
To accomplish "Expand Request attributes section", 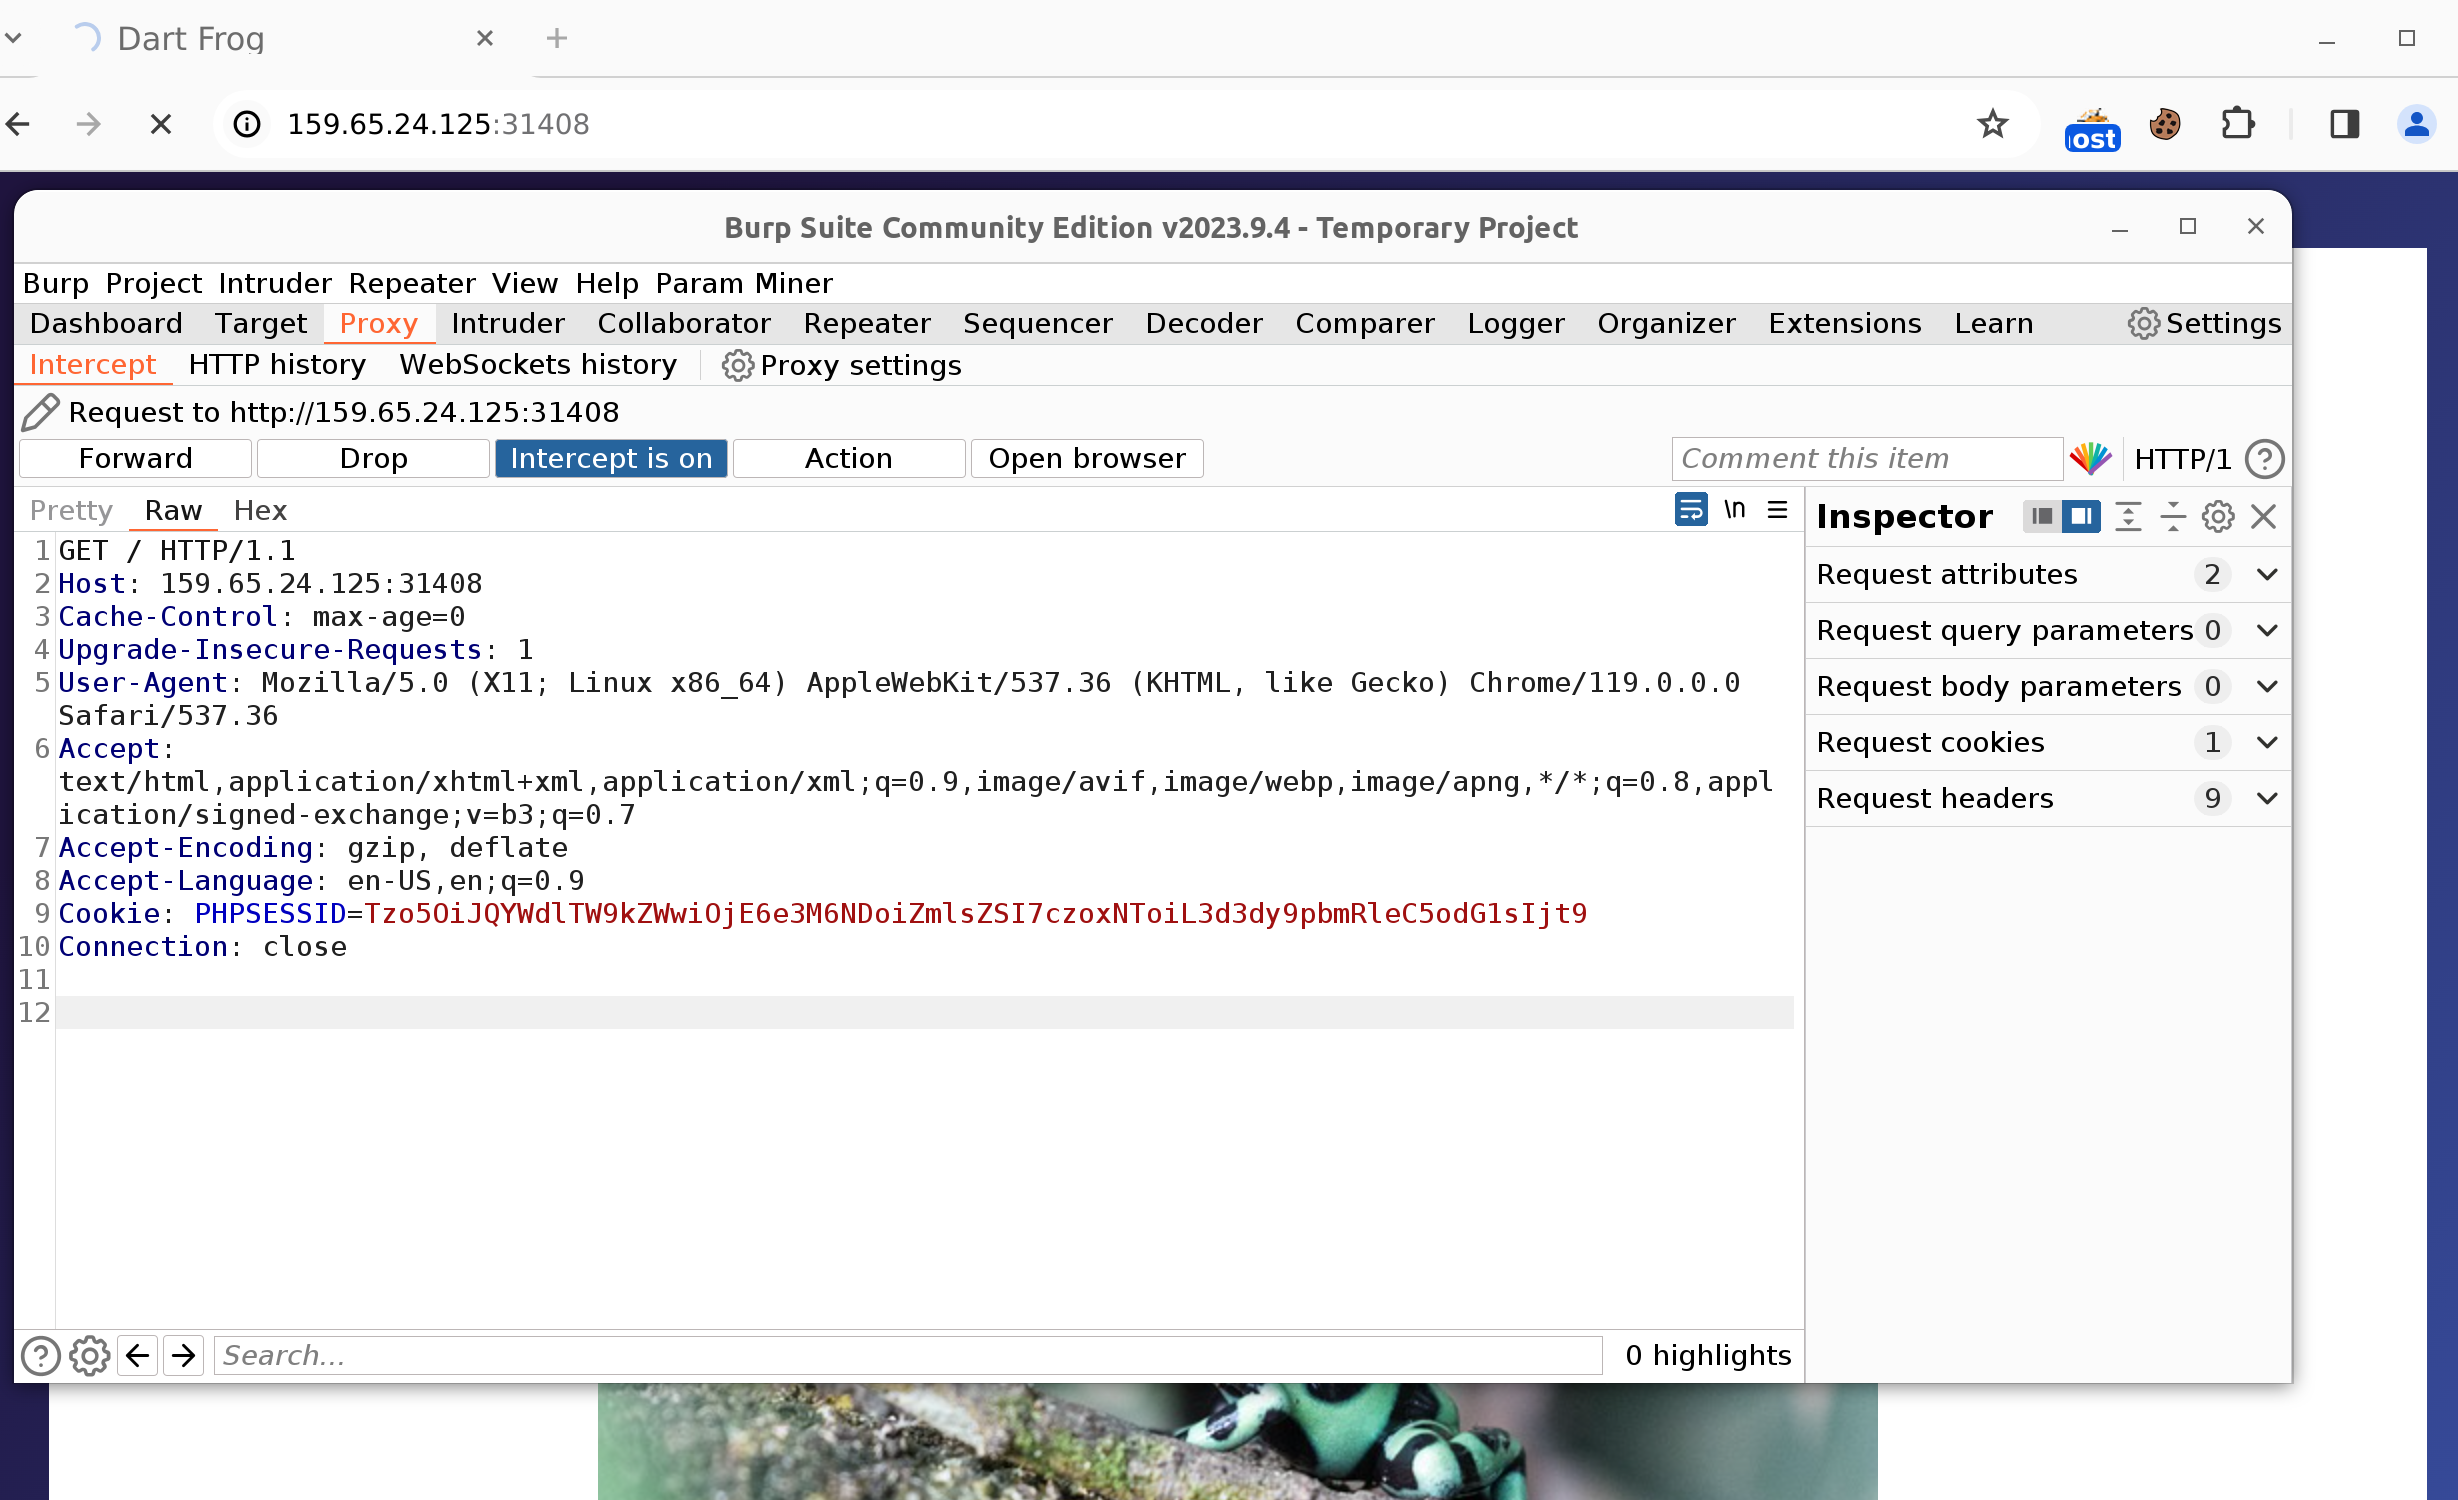I will (2267, 574).
